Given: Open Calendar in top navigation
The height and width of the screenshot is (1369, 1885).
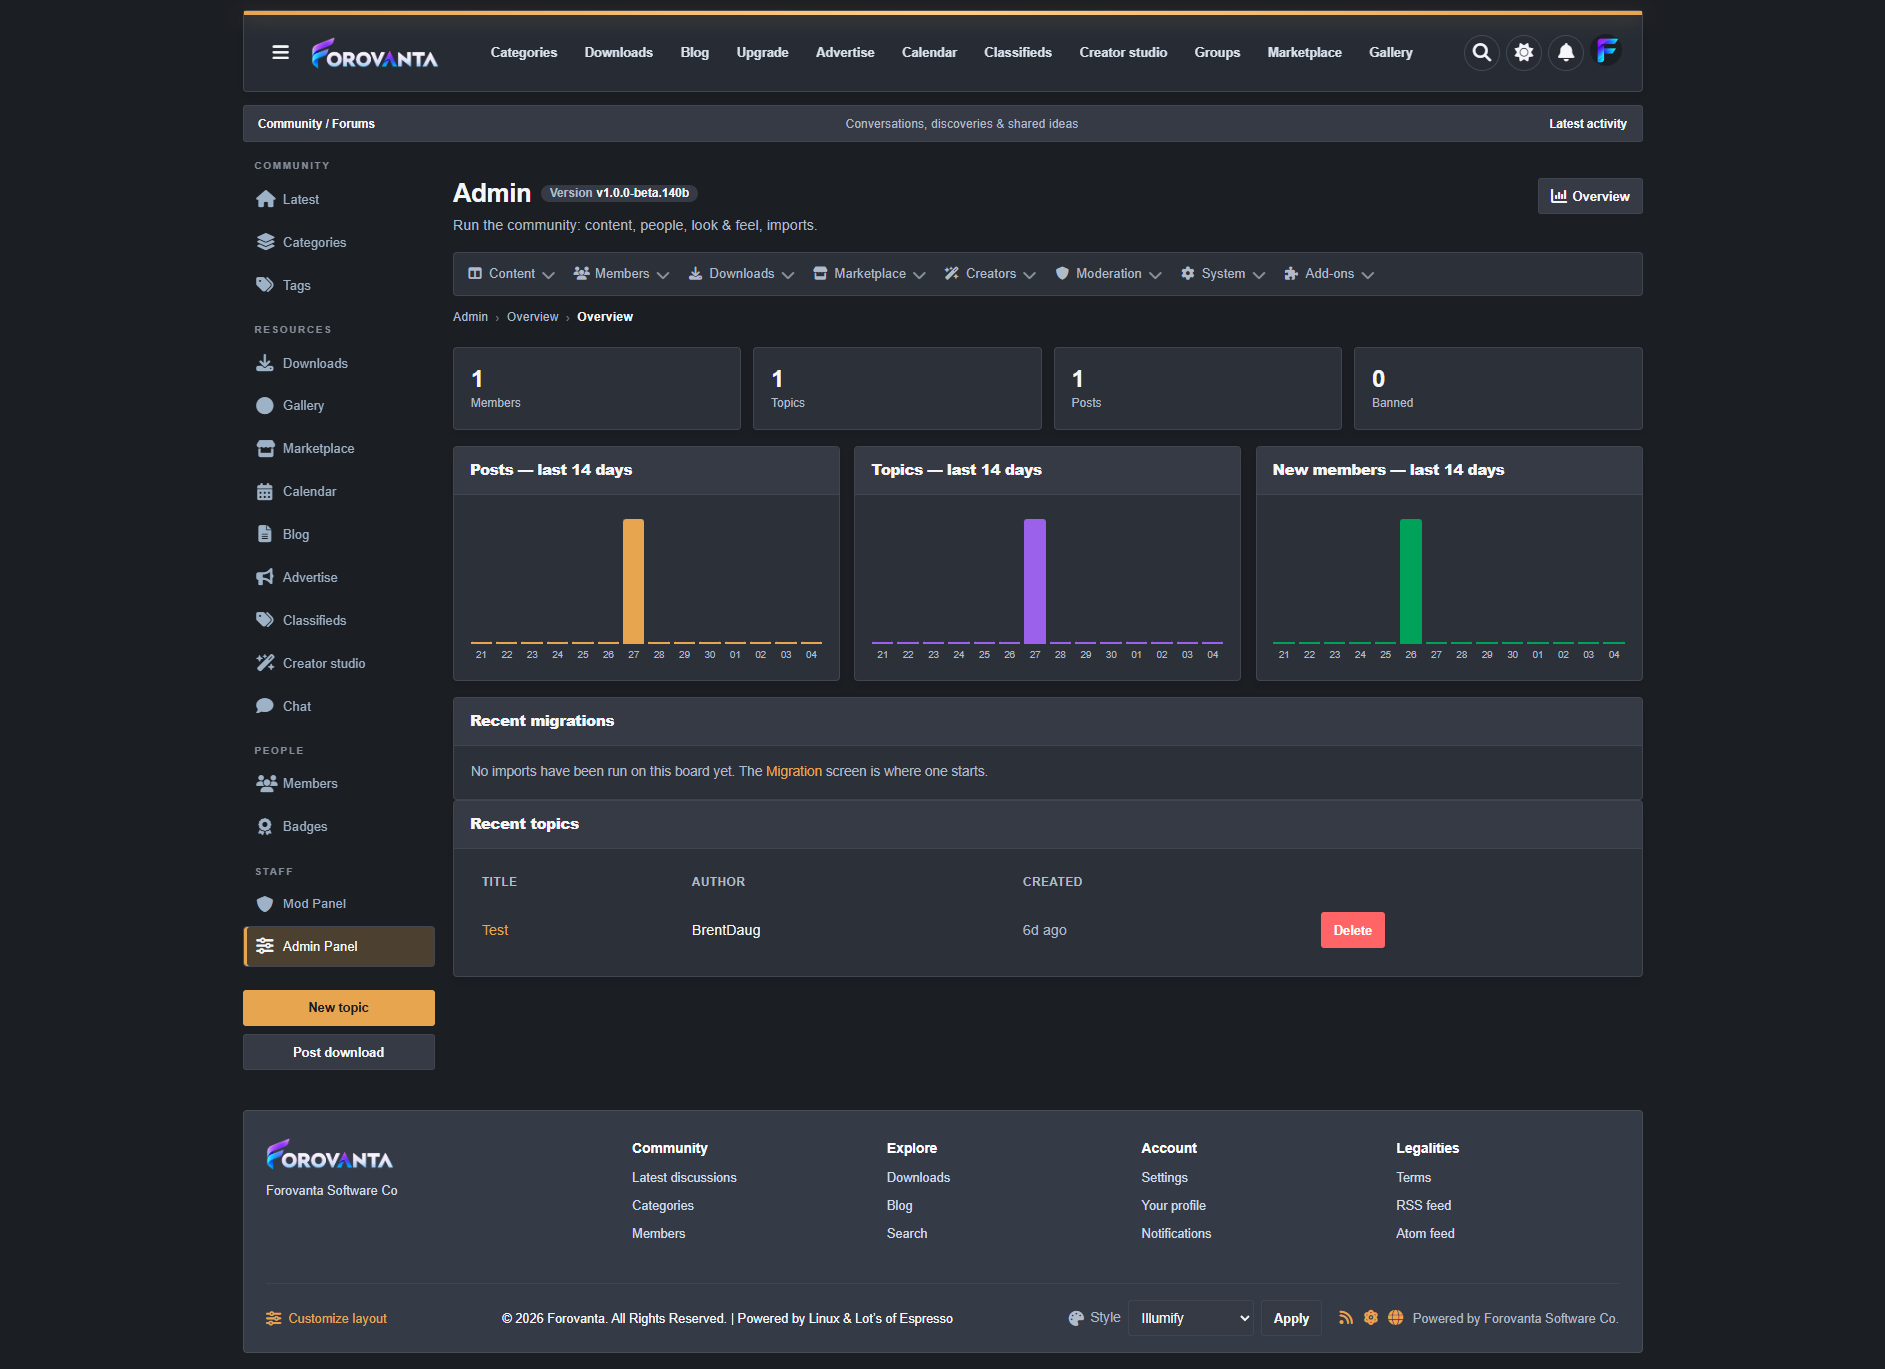Looking at the screenshot, I should 929,52.
